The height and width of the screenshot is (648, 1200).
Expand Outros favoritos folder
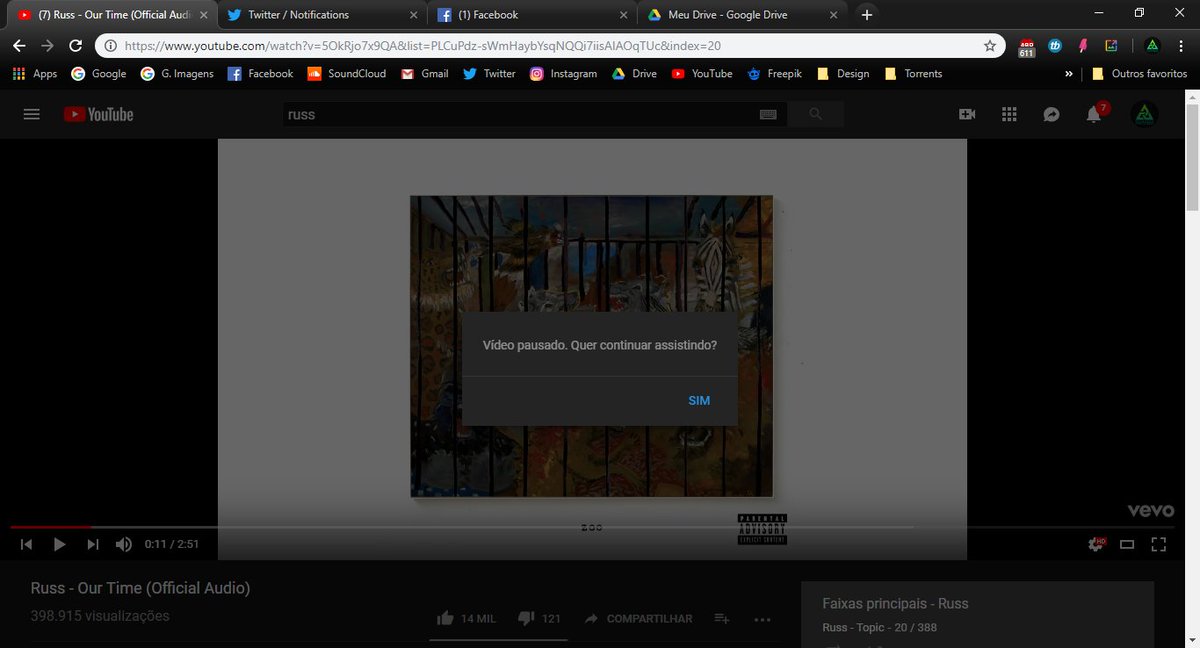(1140, 74)
